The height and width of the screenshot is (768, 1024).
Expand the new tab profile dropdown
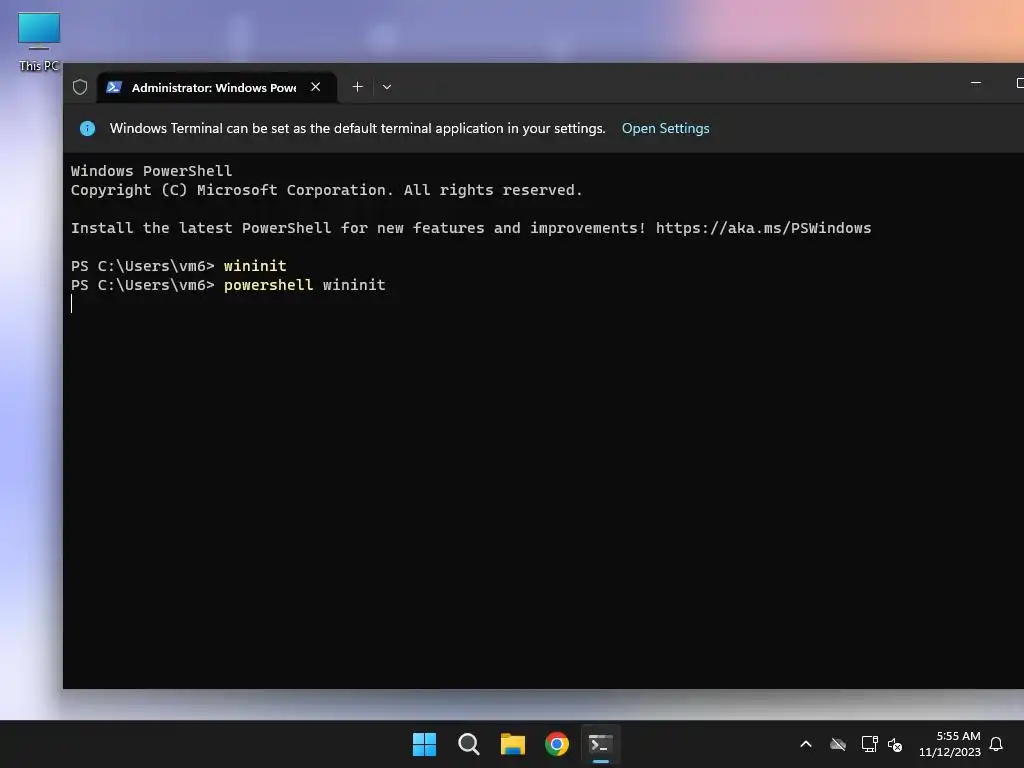pos(387,87)
